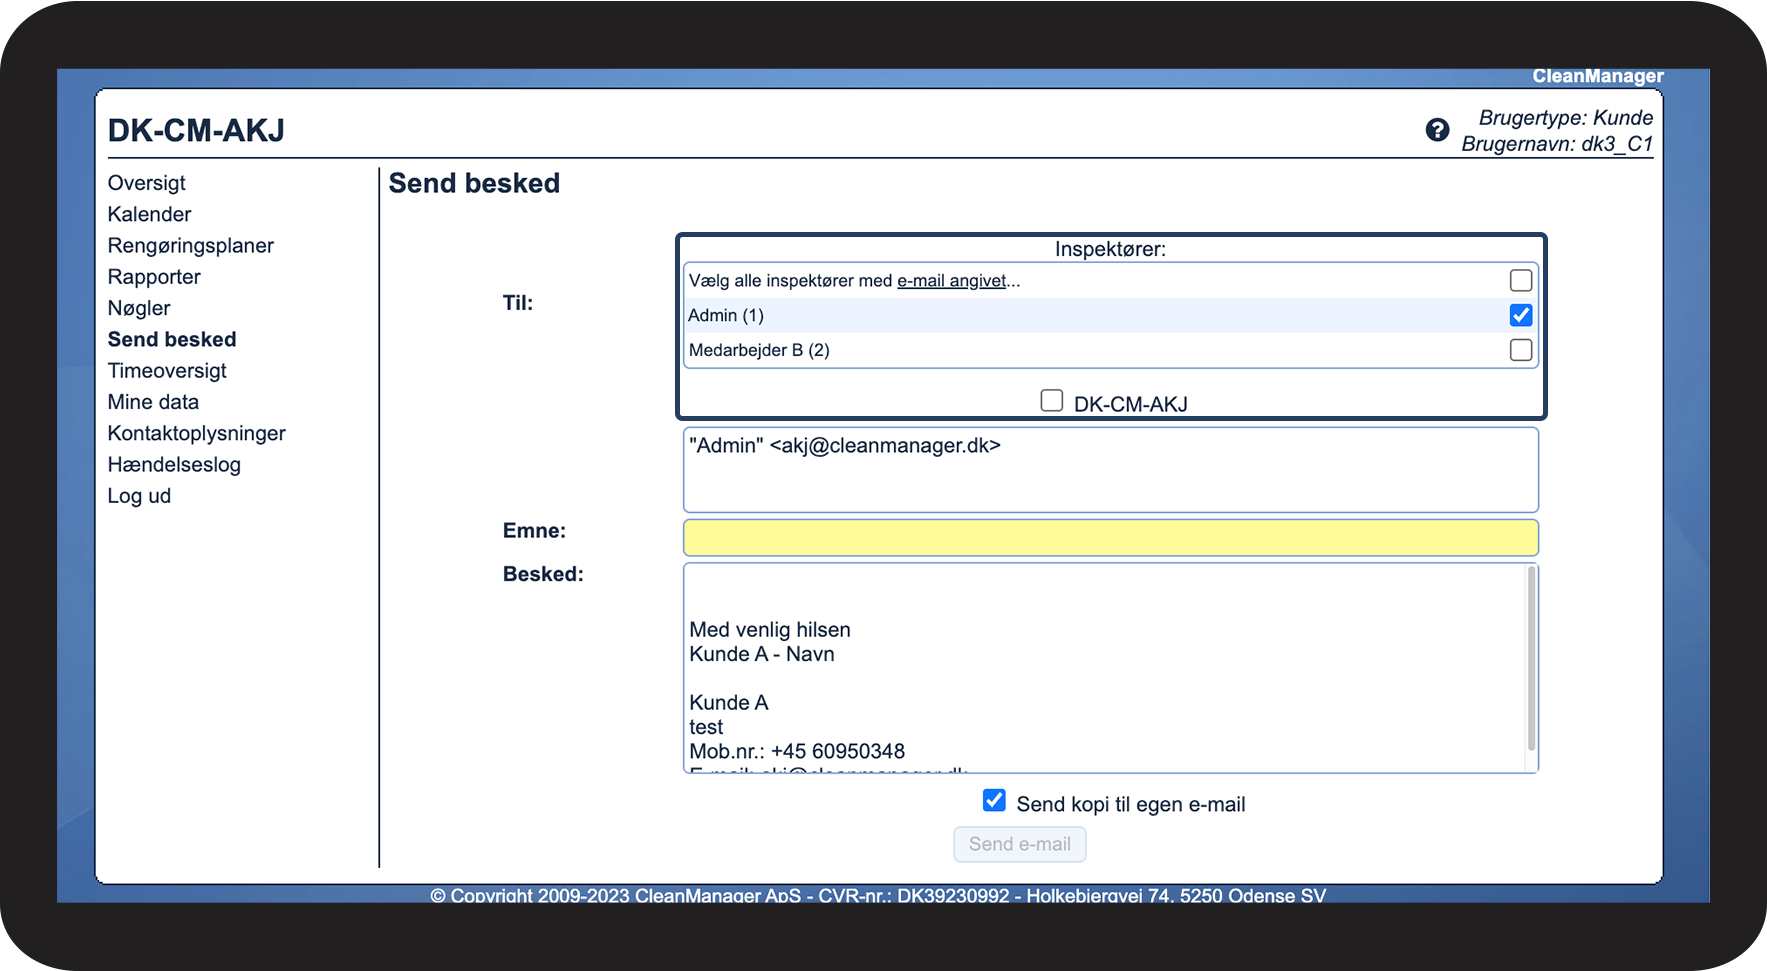Open the Timeoversigt page
Viewport: 1767px width, 971px height.
tap(167, 371)
